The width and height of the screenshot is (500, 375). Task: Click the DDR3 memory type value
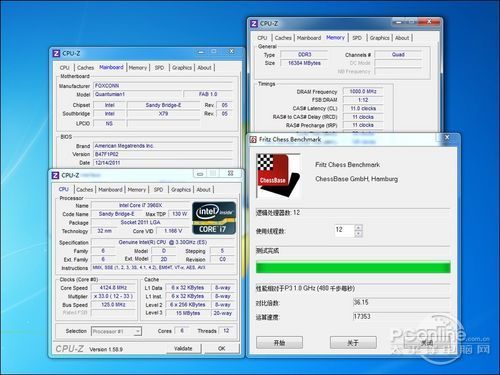304,54
